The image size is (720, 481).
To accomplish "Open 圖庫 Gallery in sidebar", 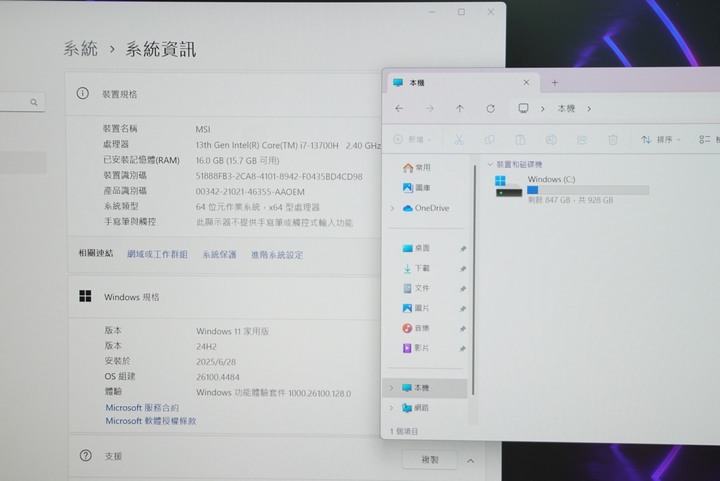I will [417, 188].
